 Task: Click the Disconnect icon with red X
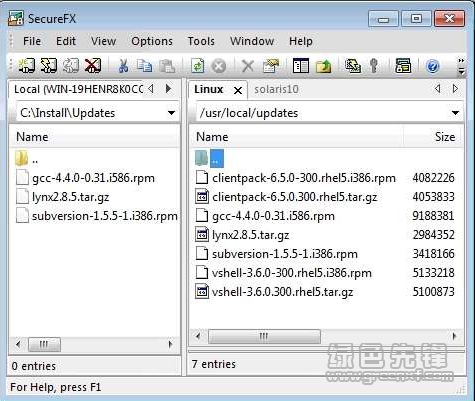click(x=93, y=66)
